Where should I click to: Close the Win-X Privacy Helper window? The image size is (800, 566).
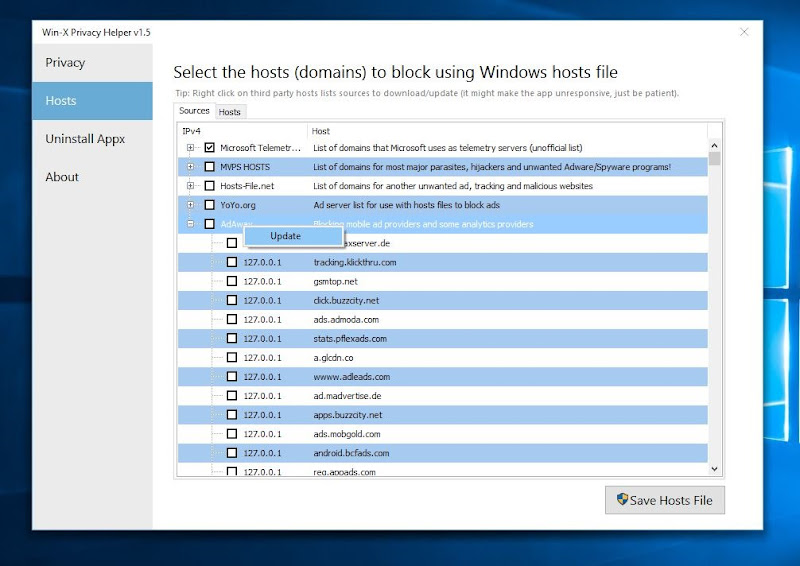(x=744, y=32)
